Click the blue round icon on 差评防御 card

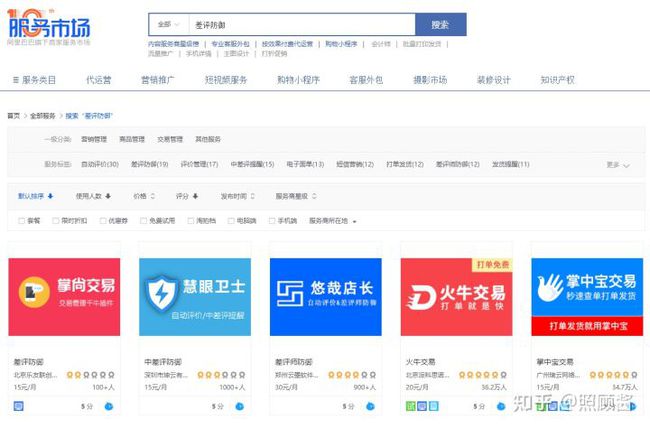click(x=109, y=406)
